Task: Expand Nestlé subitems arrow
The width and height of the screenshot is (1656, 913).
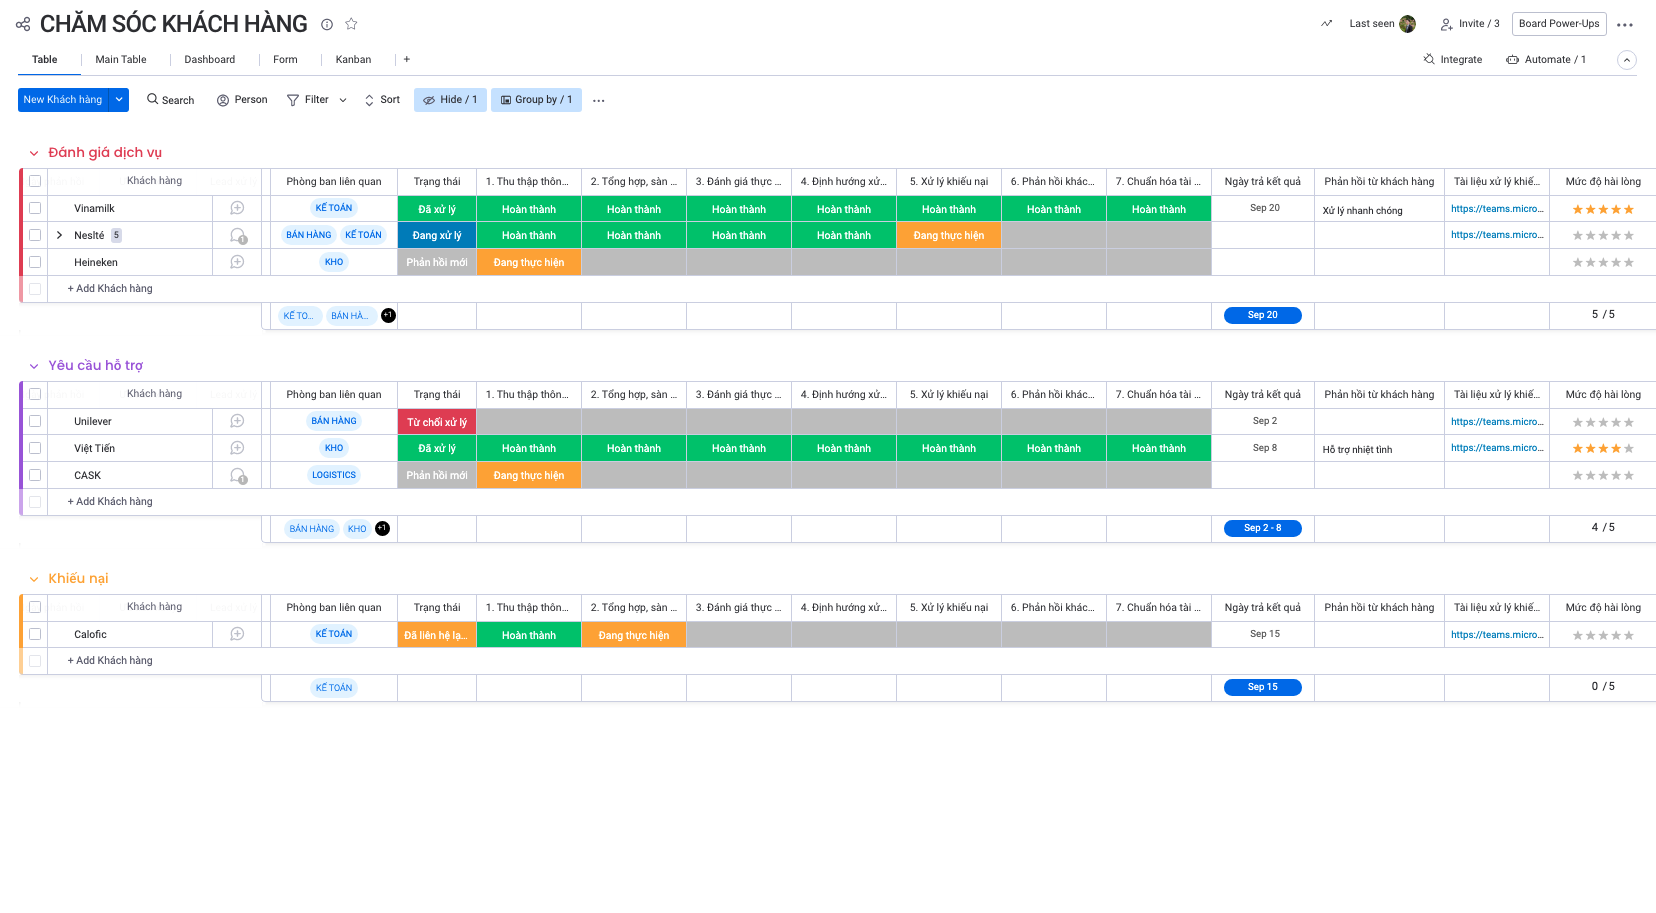Action: pyautogui.click(x=60, y=235)
